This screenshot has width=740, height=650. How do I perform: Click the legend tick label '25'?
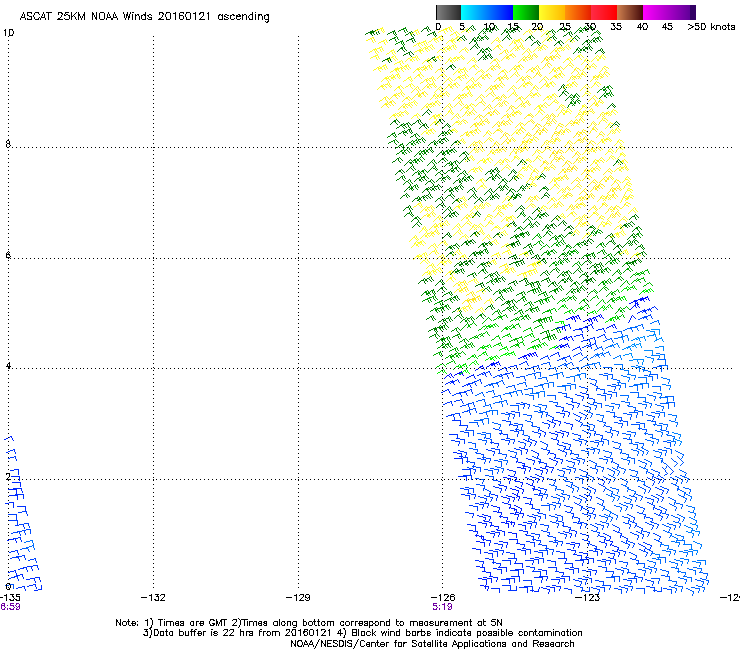click(565, 27)
